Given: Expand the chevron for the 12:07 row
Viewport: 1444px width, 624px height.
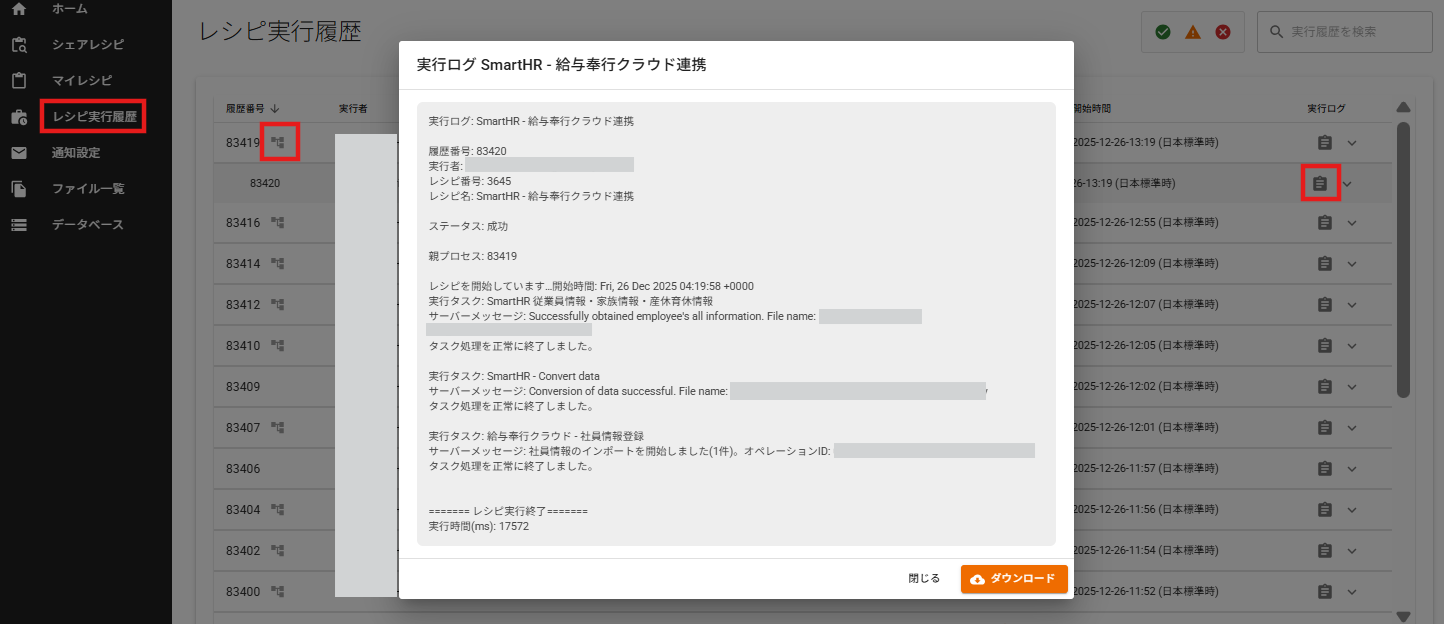Looking at the screenshot, I should pyautogui.click(x=1352, y=304).
